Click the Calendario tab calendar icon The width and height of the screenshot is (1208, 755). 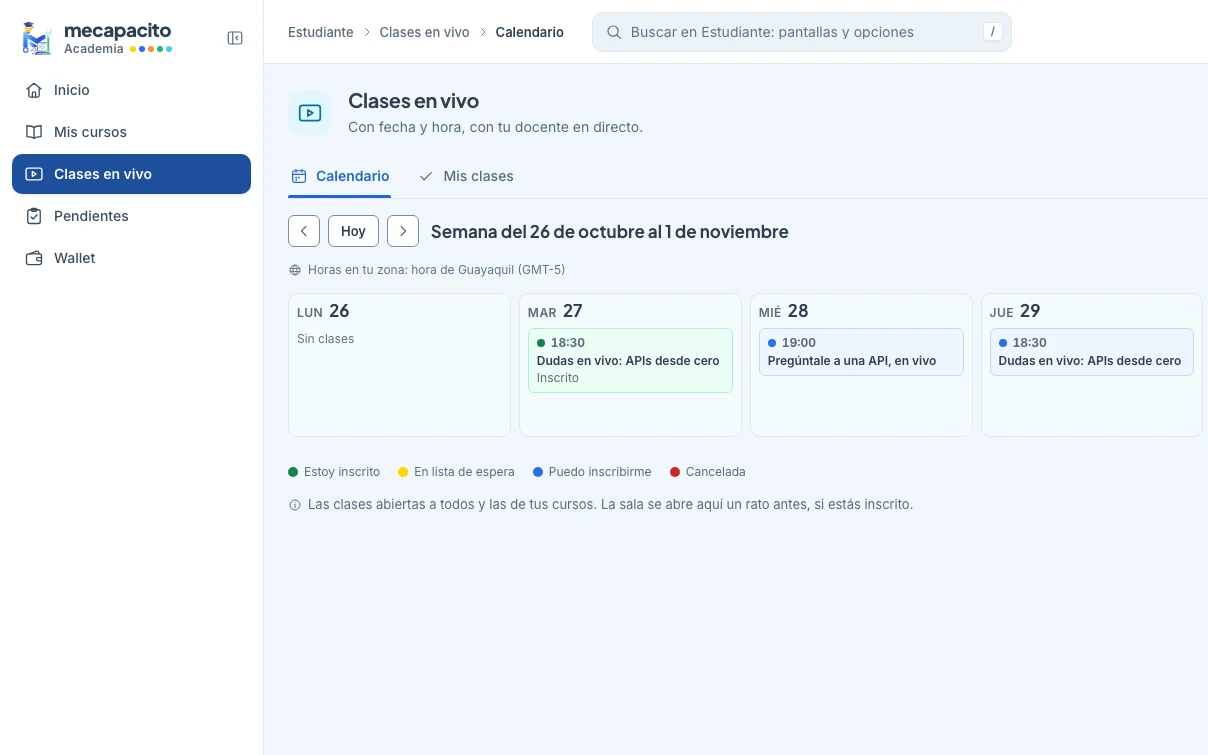[x=298, y=176]
